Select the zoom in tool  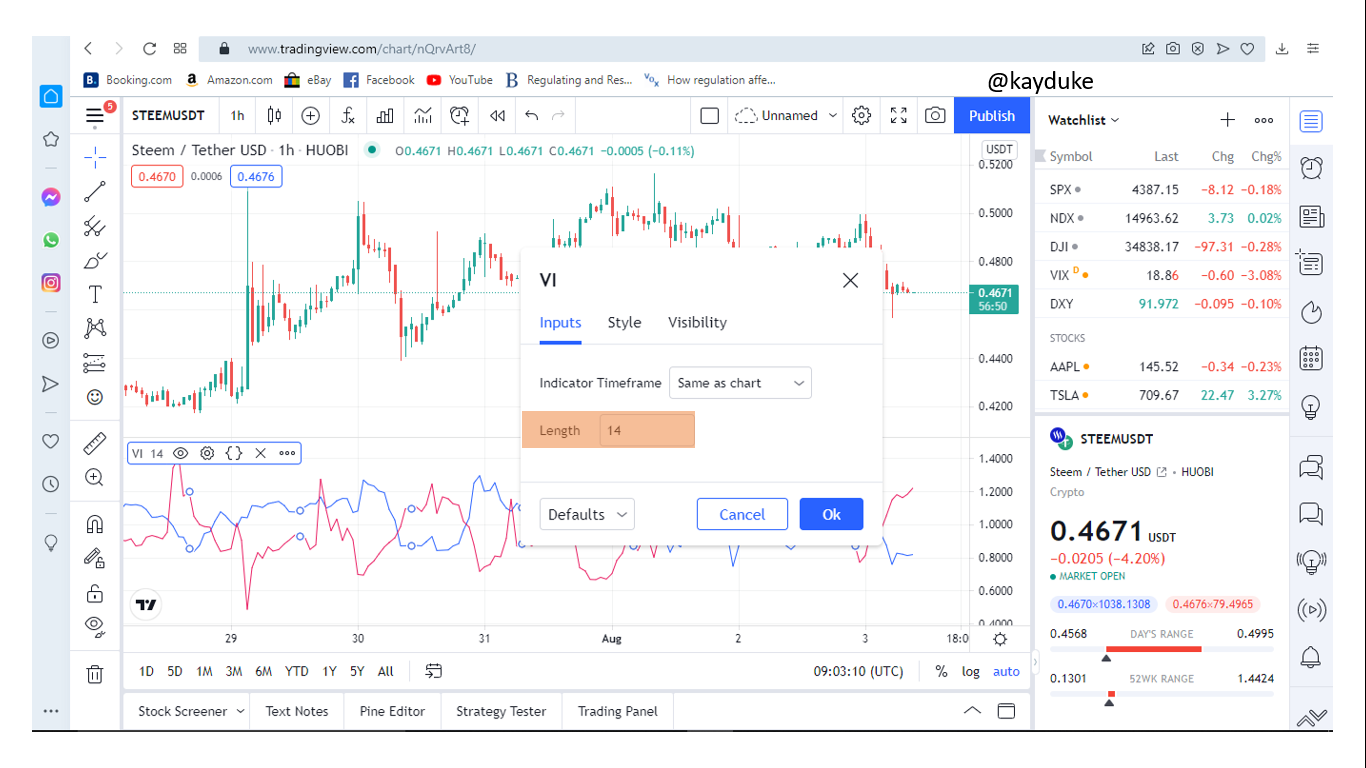(x=95, y=478)
